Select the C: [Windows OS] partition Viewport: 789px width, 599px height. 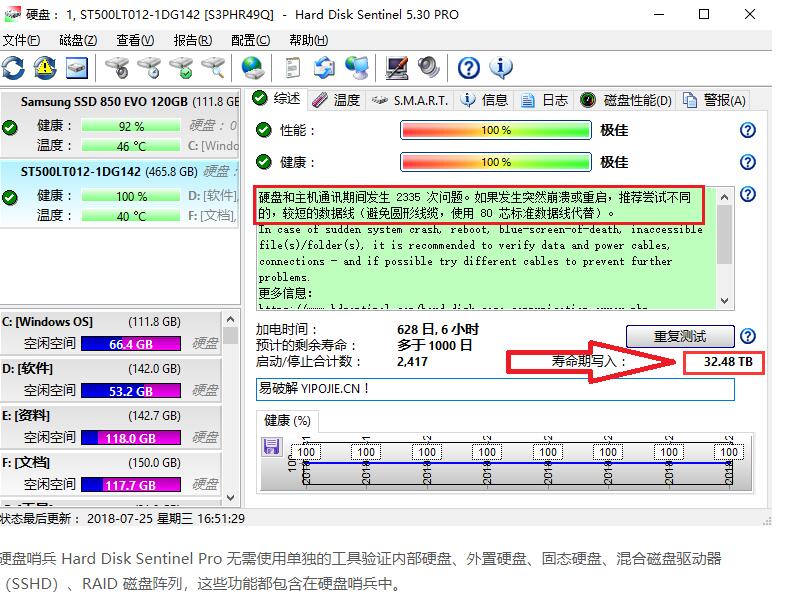111,332
